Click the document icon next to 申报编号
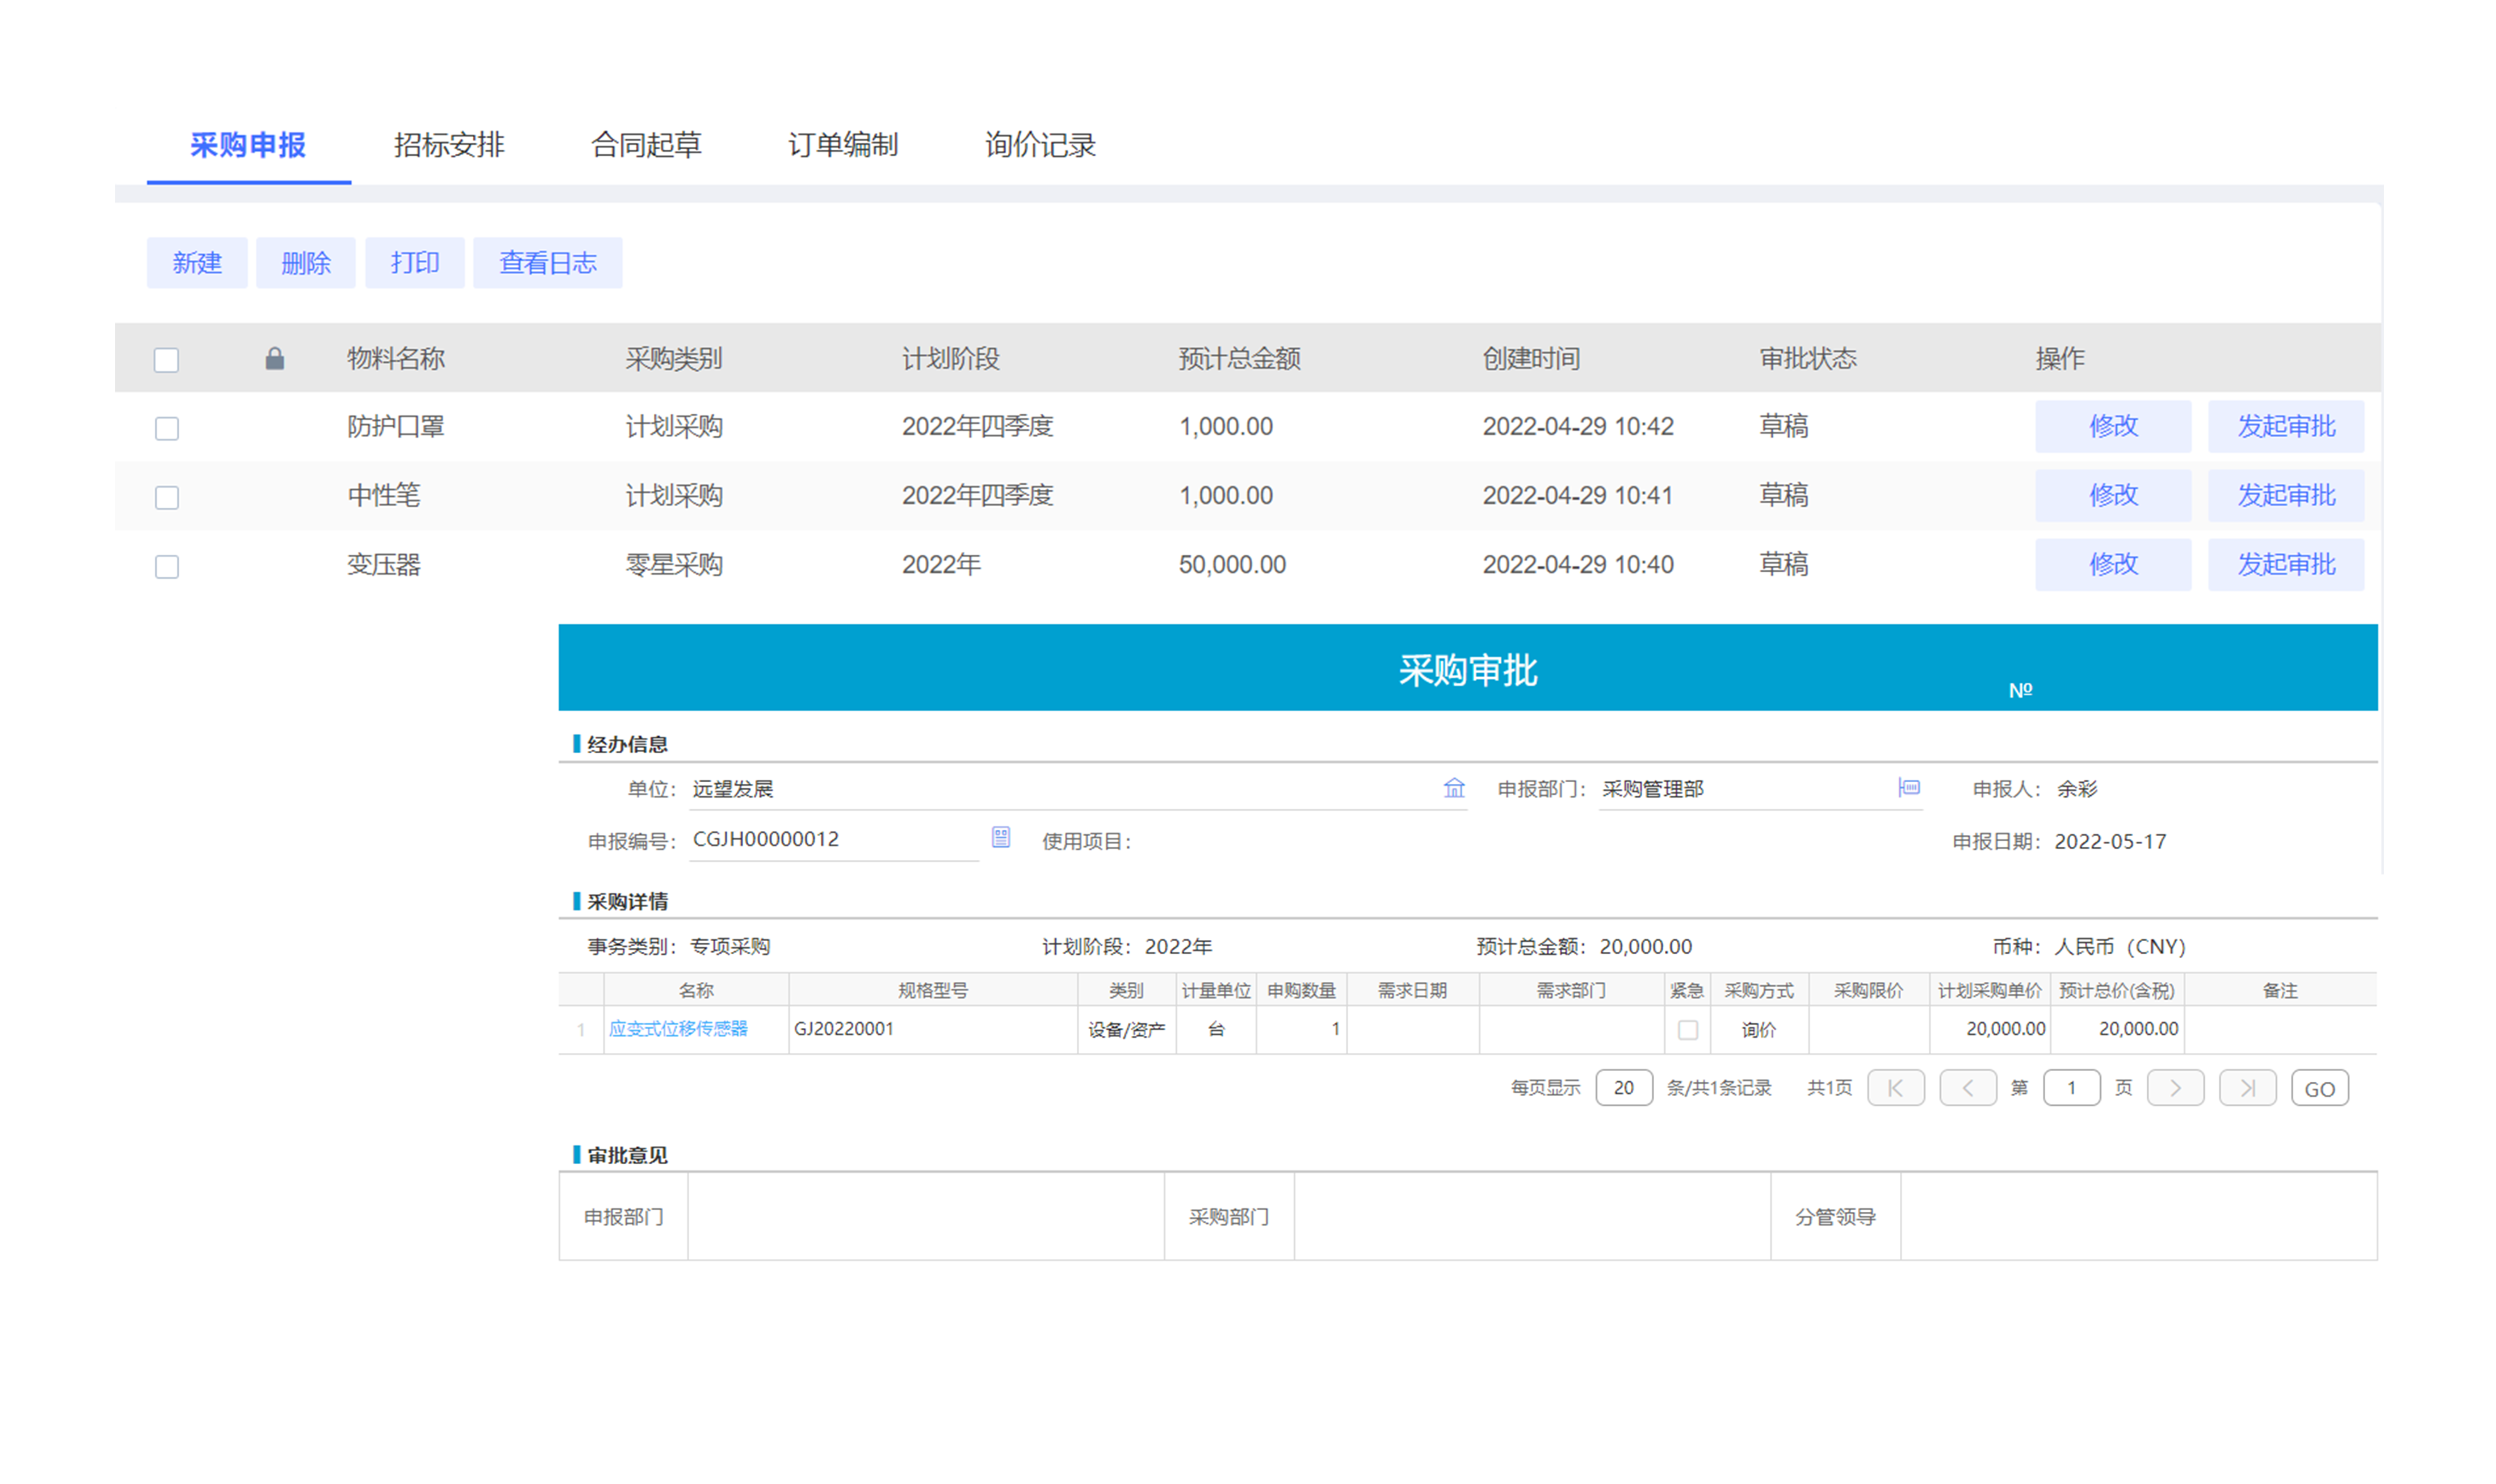The image size is (2496, 1484). click(x=1001, y=838)
